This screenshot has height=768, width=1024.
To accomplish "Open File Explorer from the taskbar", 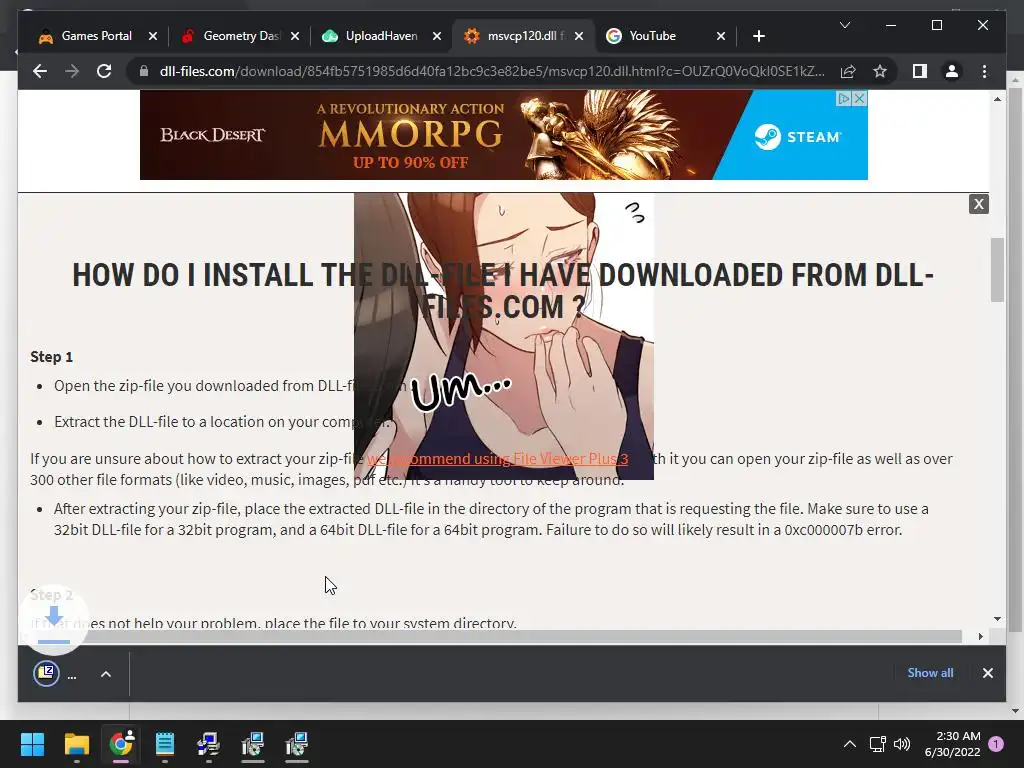I will (76, 744).
